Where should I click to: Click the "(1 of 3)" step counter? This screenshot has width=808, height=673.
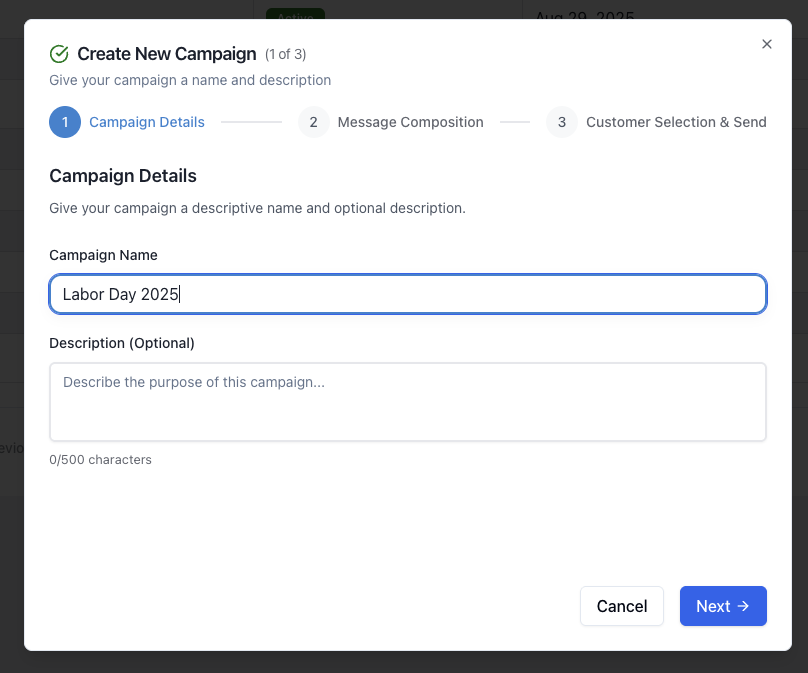point(285,54)
